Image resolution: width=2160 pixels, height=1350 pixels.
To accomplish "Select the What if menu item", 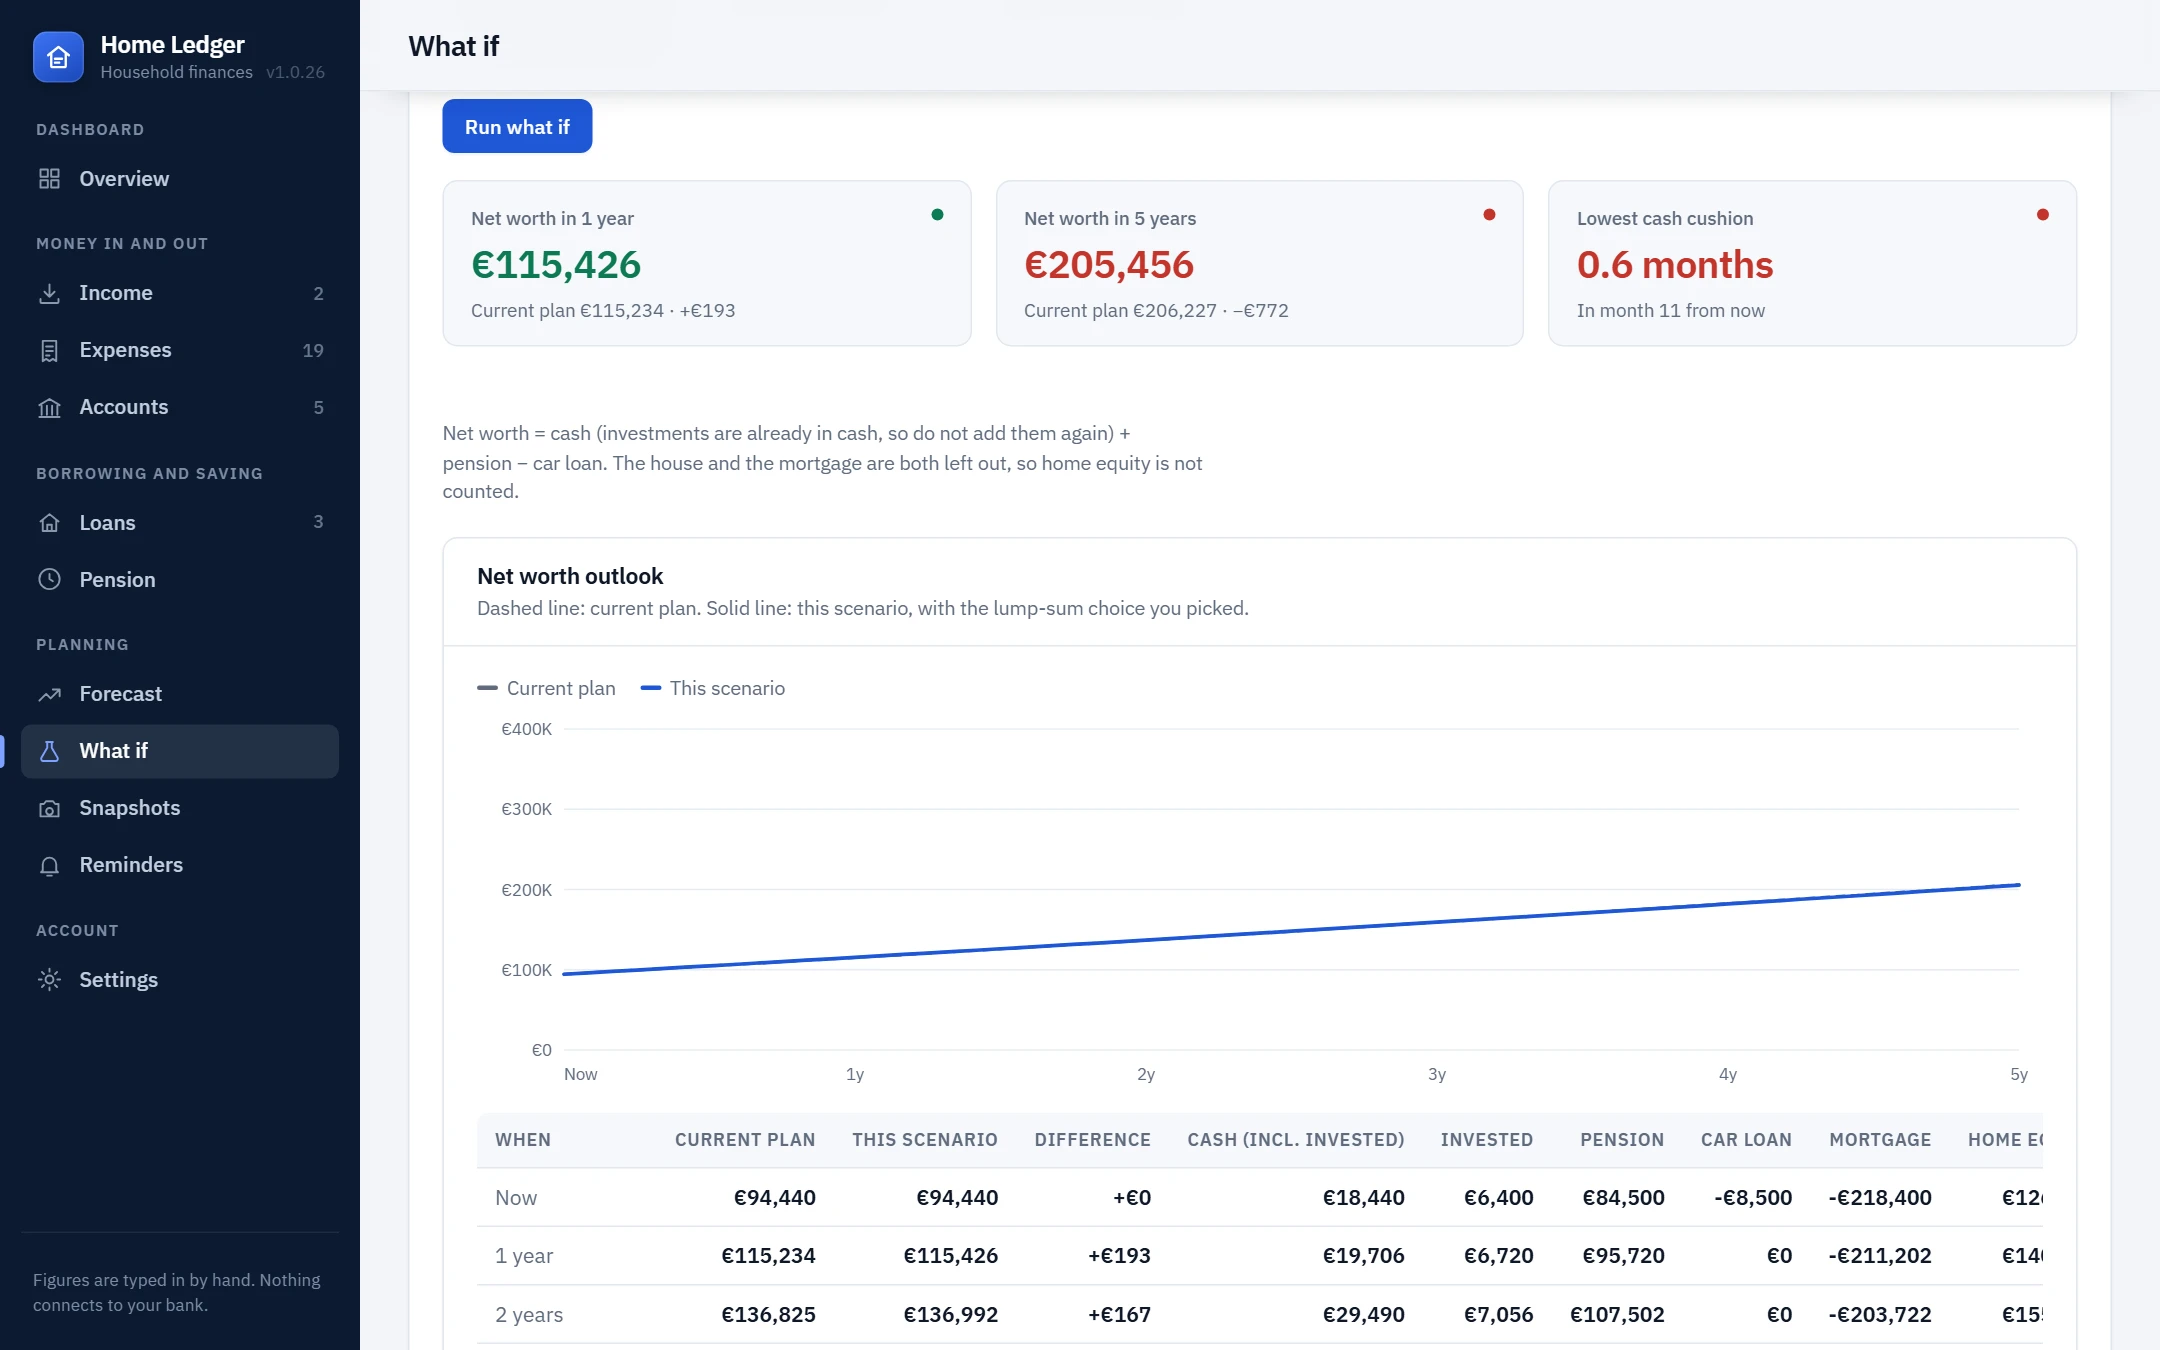I will click(x=180, y=751).
